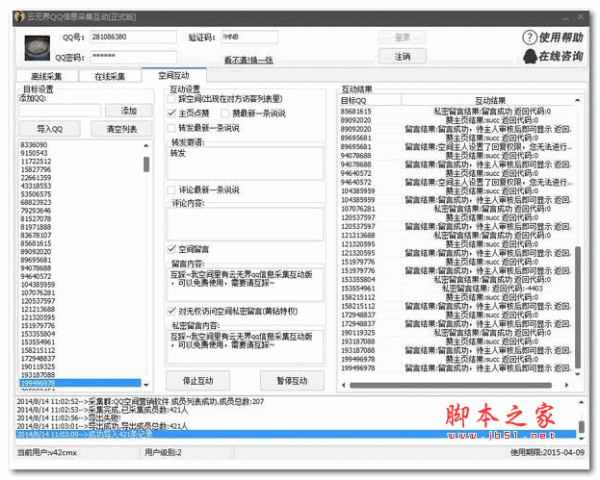600x480 pixels.
Task: Open 在线咨询 QQ penguin icon
Action: (530, 56)
